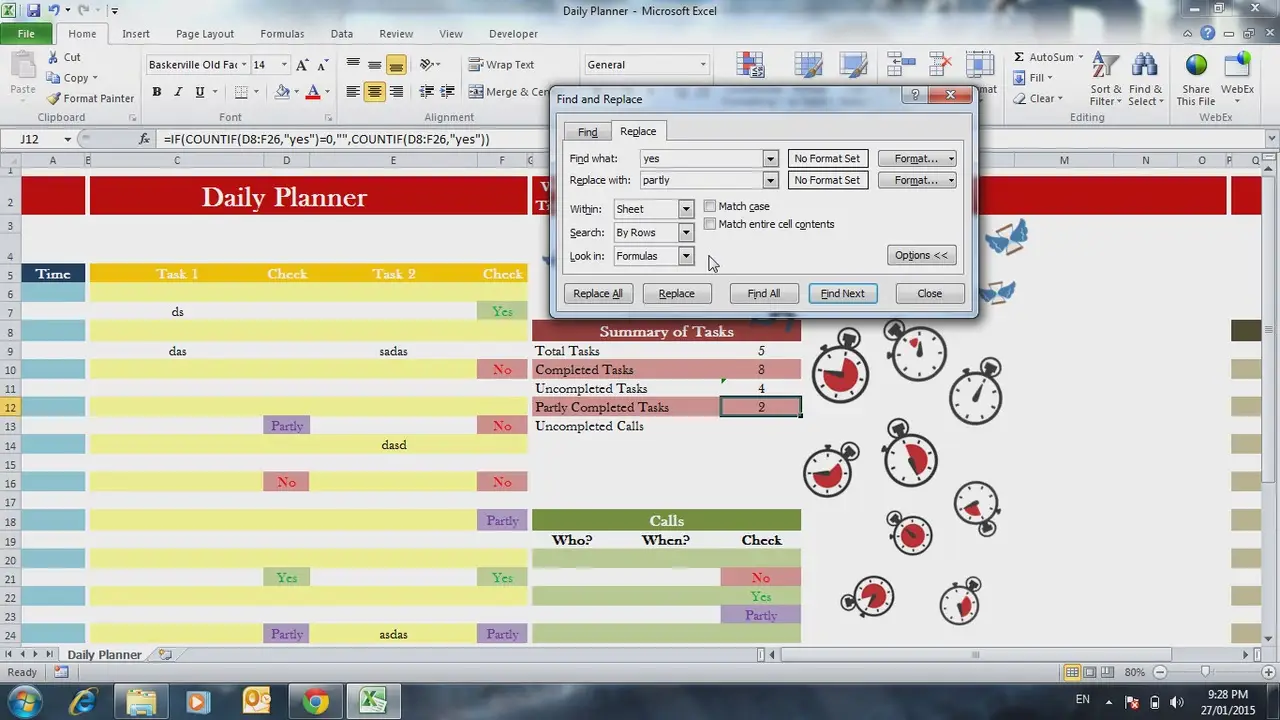The image size is (1280, 720).
Task: Click the Find All button
Action: 763,294
